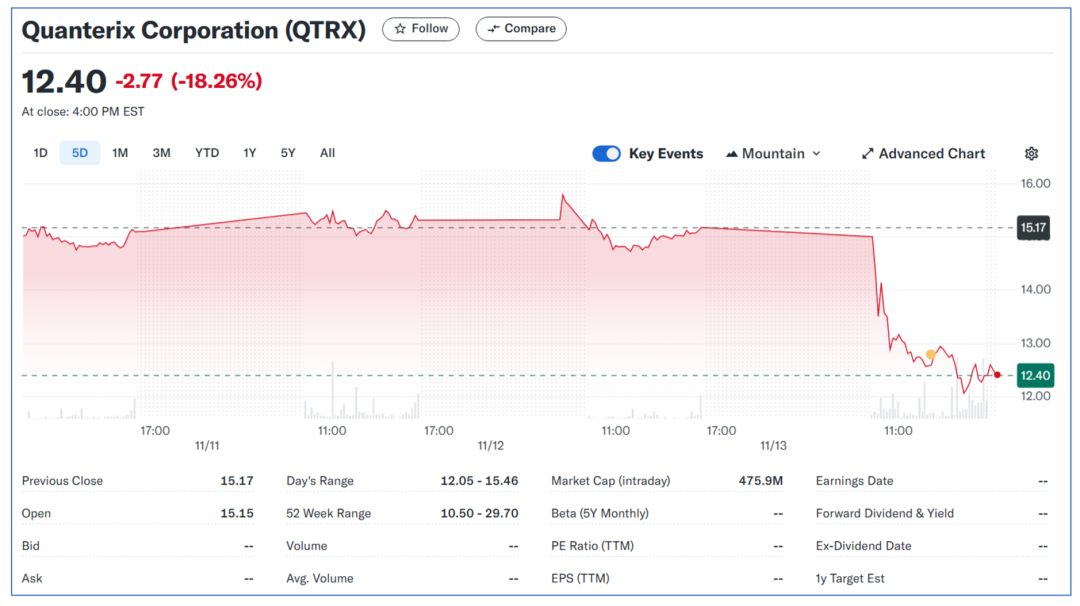Image resolution: width=1080 pixels, height=606 pixels.
Task: Click the 15.17 previous close price label
Action: [1033, 228]
